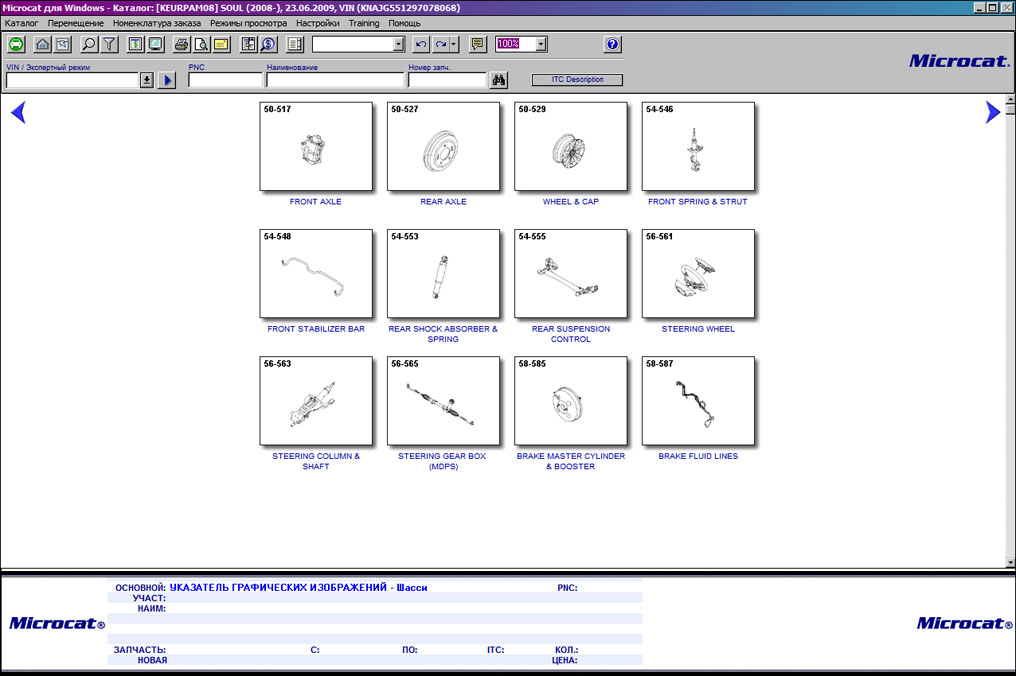Expand the empty toolbar combo box

click(399, 44)
